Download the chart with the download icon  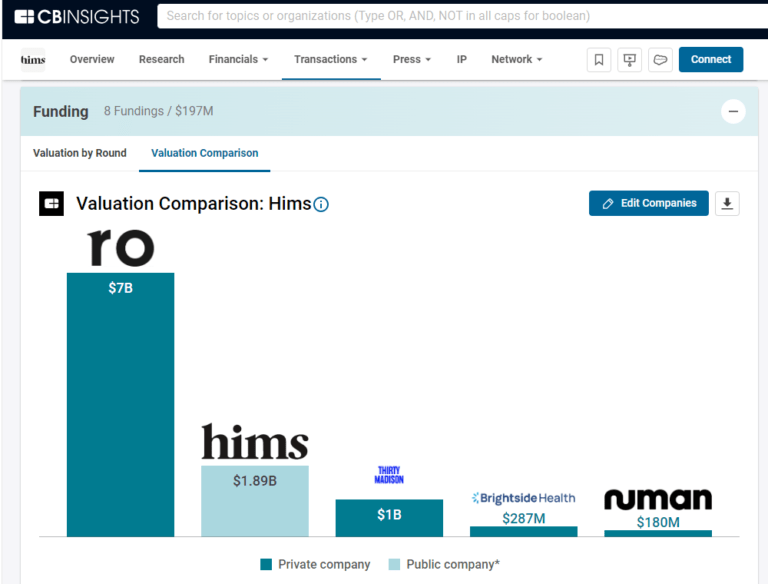pos(727,203)
